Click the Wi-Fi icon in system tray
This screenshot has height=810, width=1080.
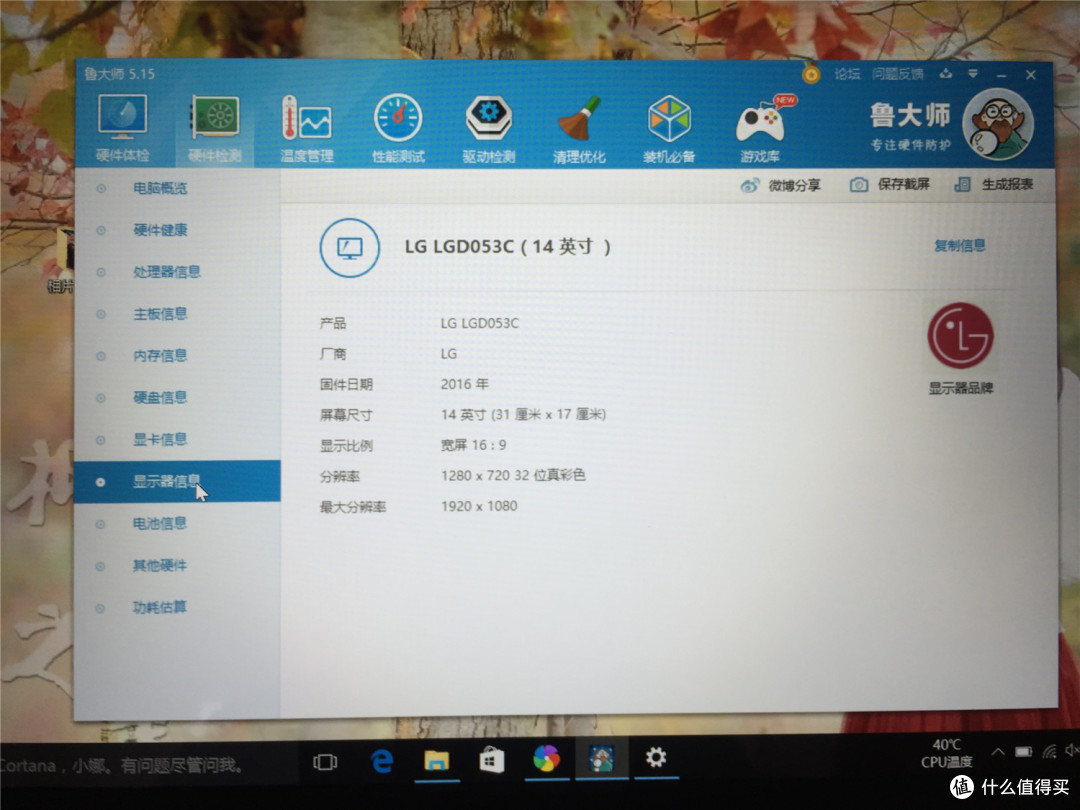pos(1049,751)
